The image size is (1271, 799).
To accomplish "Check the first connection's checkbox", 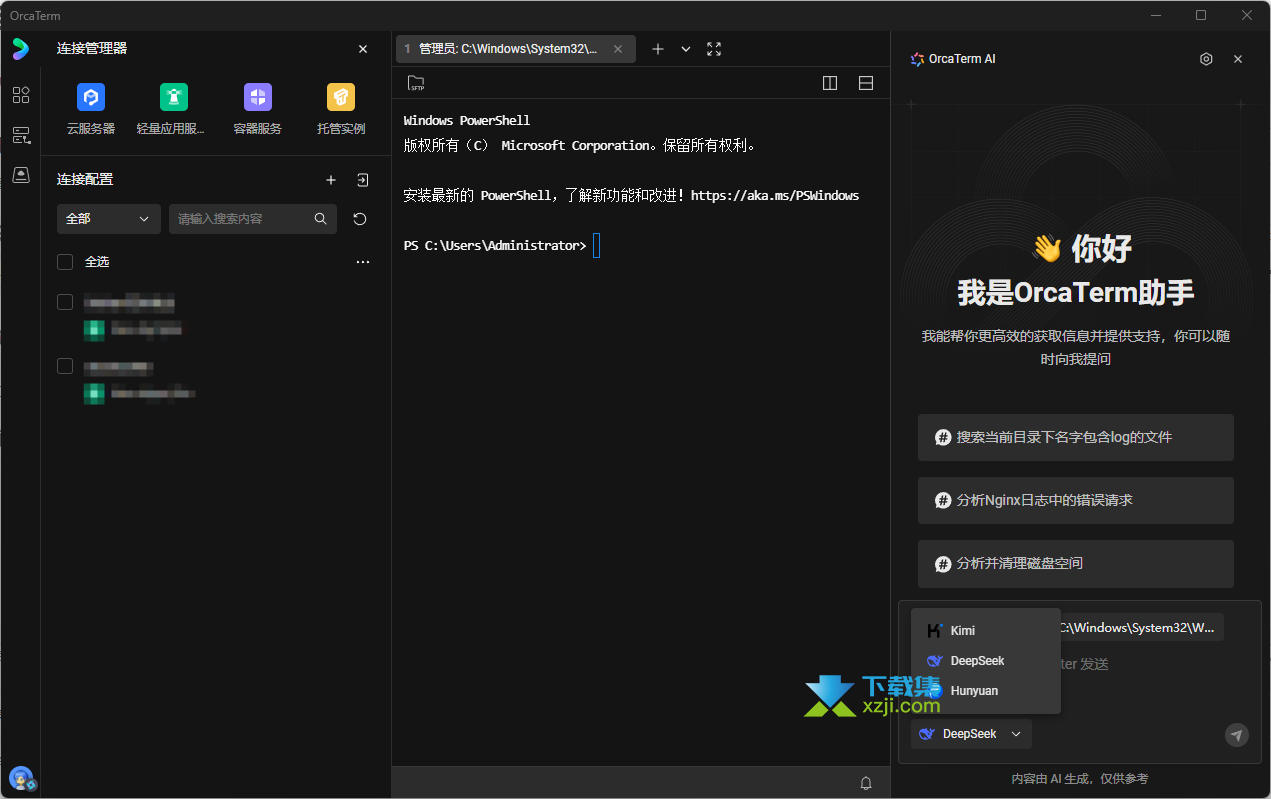I will (x=65, y=302).
